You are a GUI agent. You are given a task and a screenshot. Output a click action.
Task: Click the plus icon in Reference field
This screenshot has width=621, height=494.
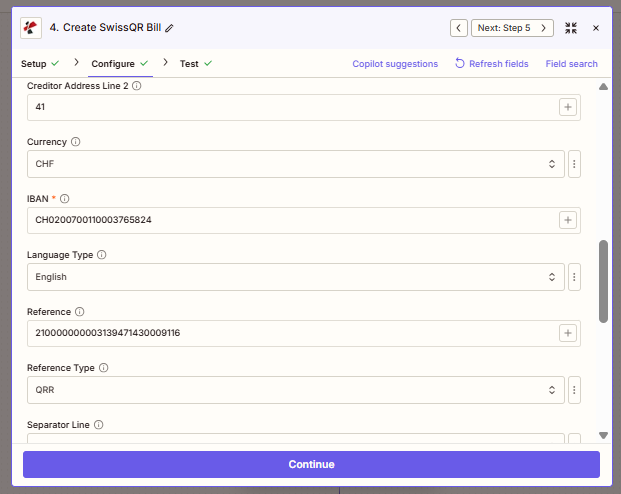[567, 333]
